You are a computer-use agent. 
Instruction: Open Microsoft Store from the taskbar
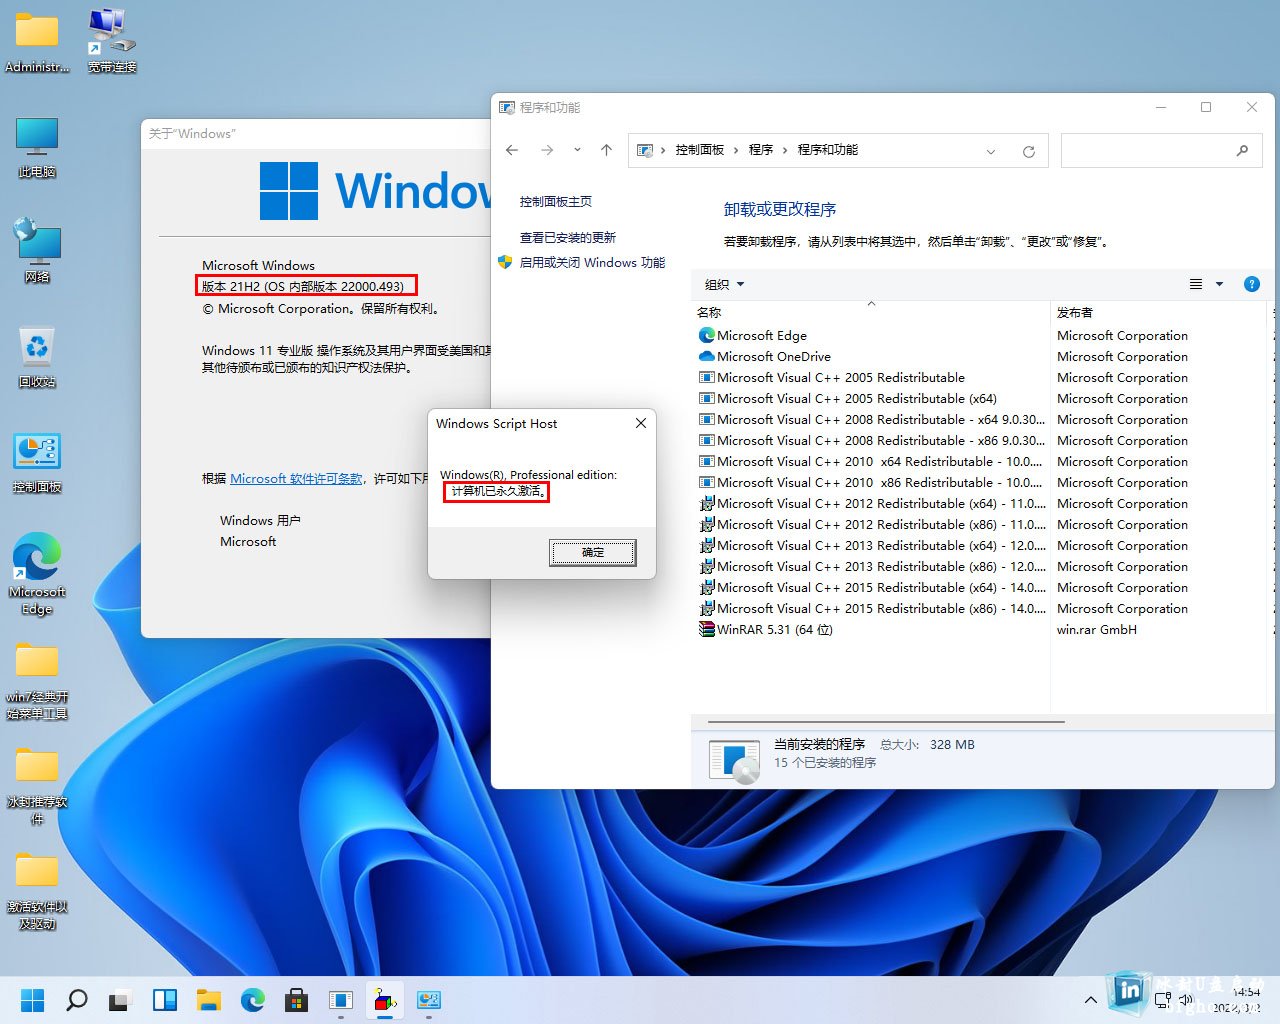296,1000
